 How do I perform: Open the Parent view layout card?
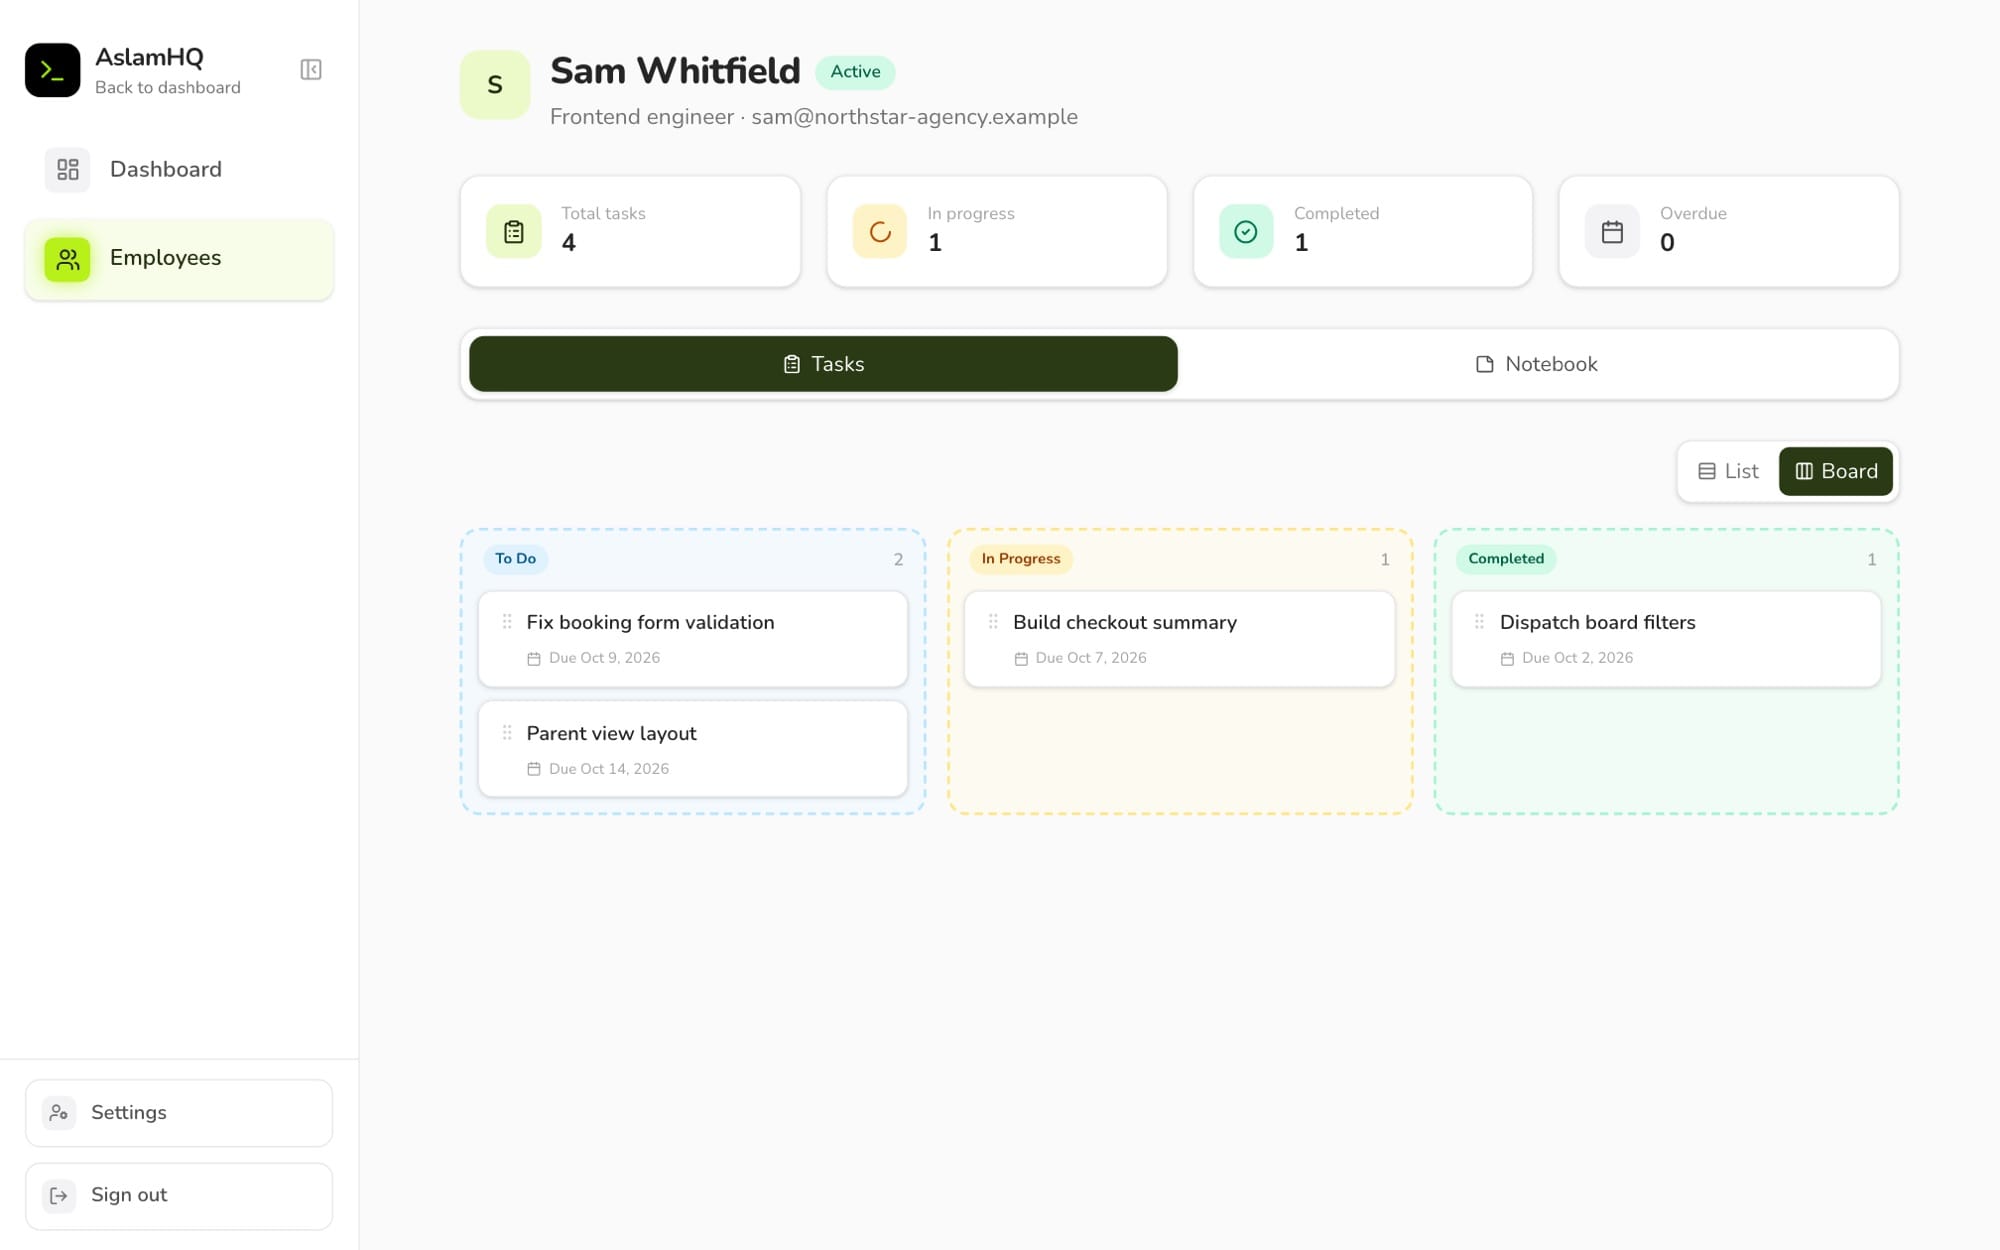point(693,749)
